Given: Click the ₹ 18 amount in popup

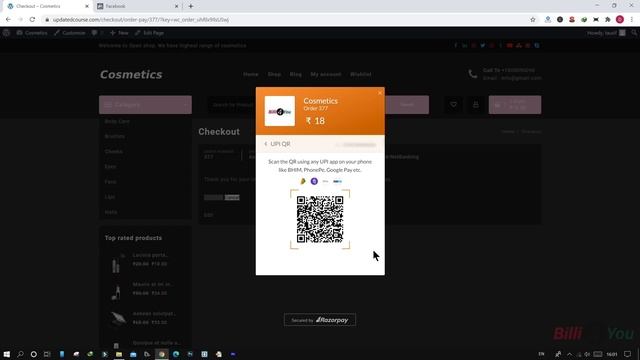Looking at the screenshot, I should [316, 121].
